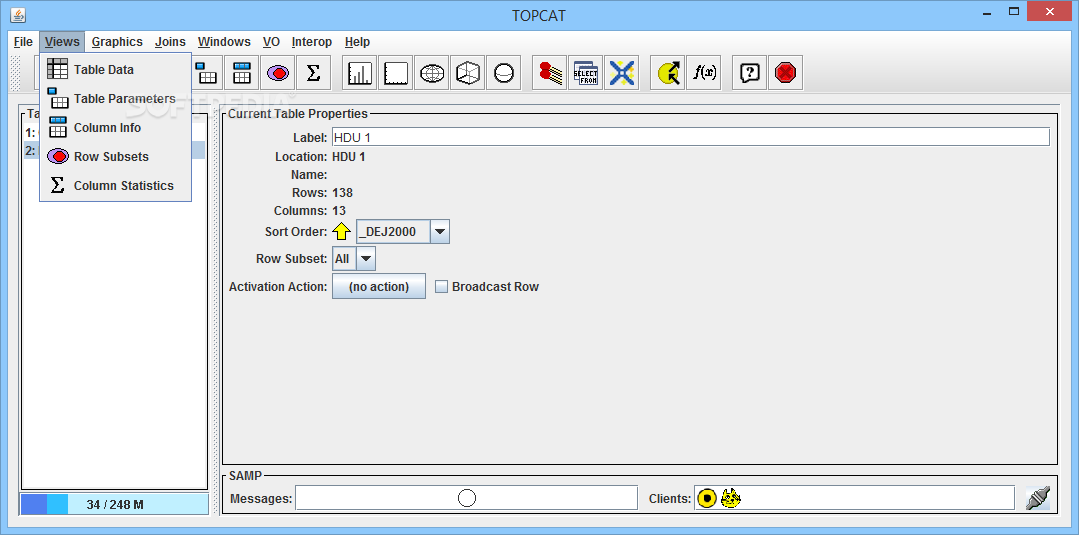Screen dimensions: 1079x535
Task: Click the SAMP connection plug icon
Action: tap(1037, 498)
